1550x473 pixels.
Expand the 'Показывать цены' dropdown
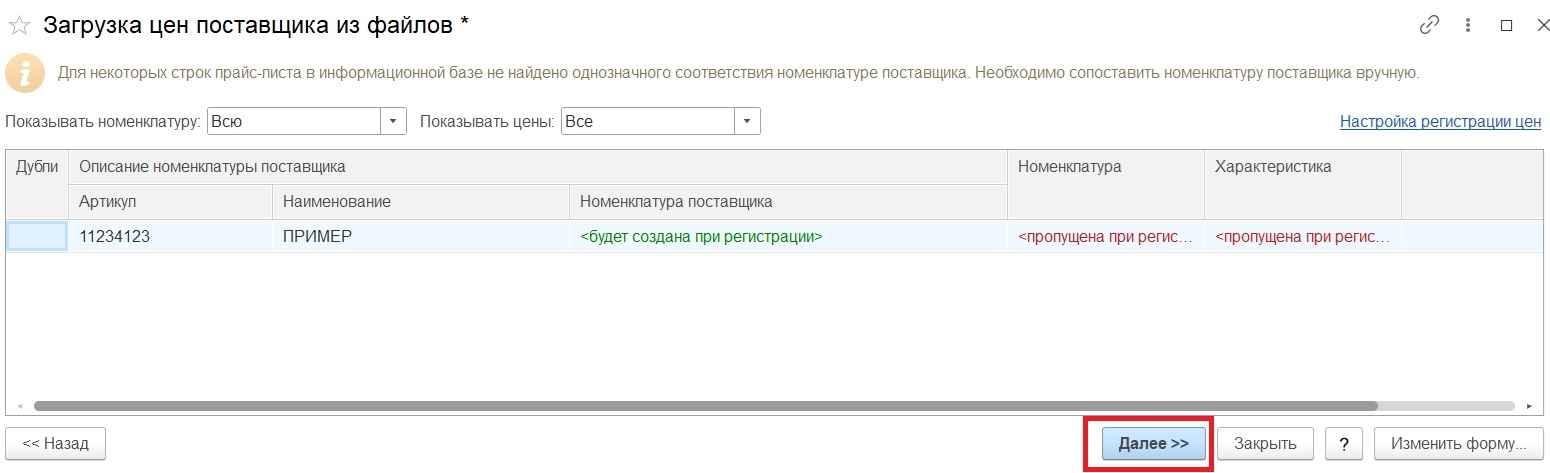pos(747,122)
